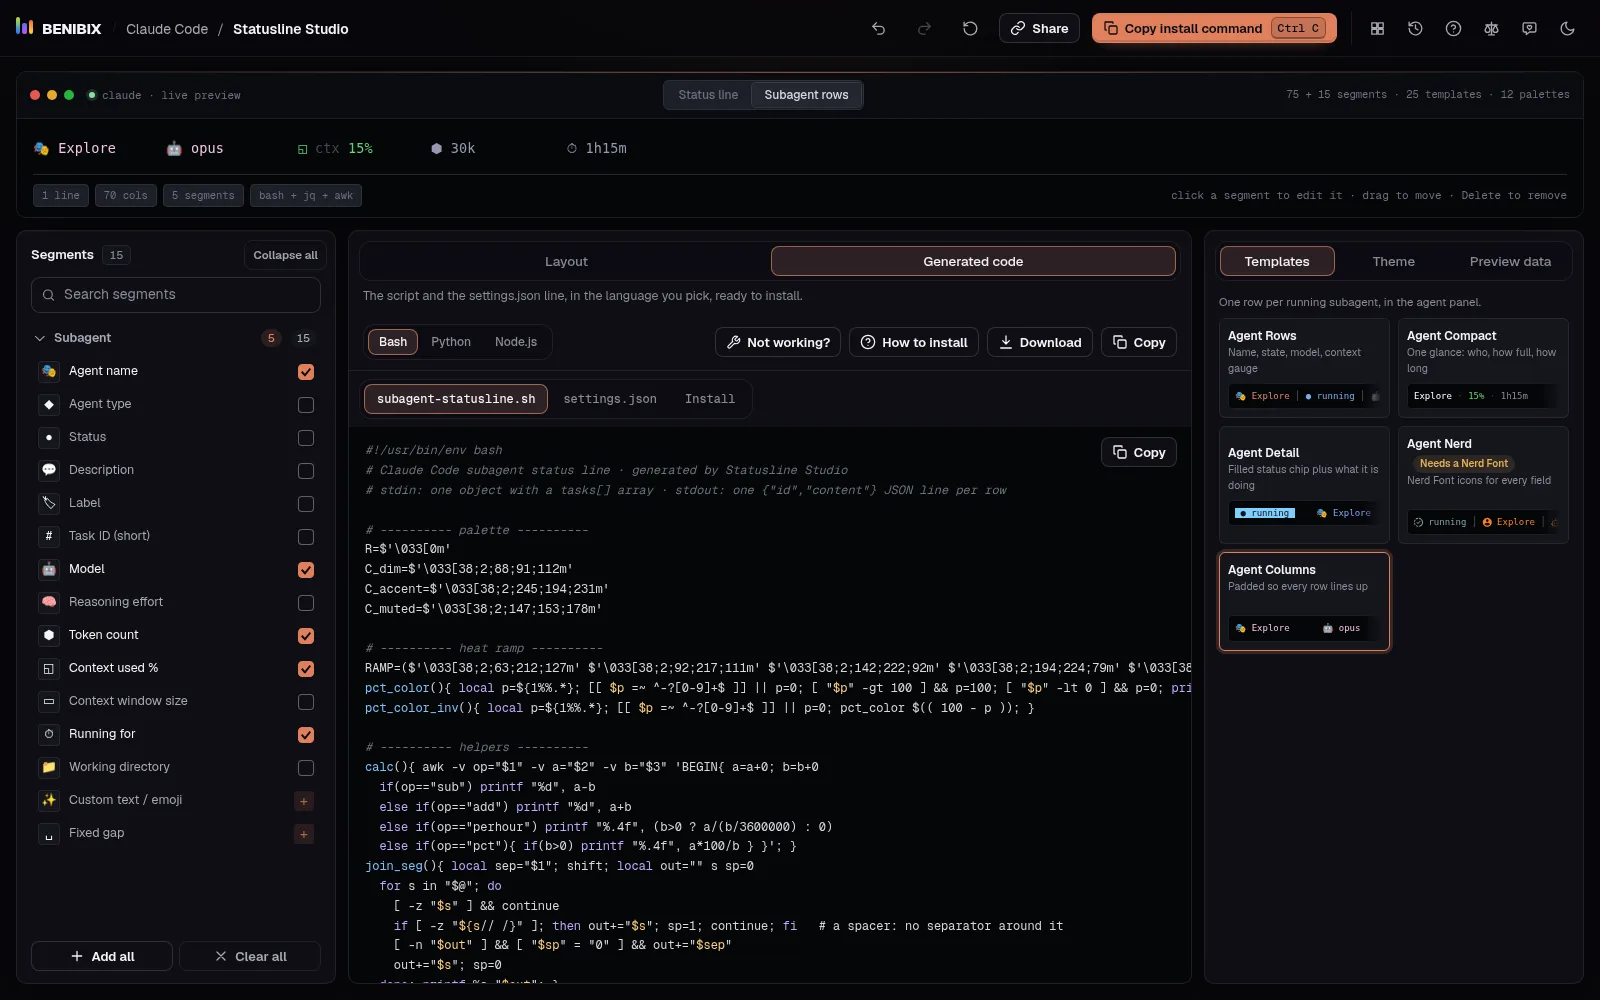Image resolution: width=1600 pixels, height=1000 pixels.
Task: Click the Collapse all button
Action: pyautogui.click(x=285, y=255)
